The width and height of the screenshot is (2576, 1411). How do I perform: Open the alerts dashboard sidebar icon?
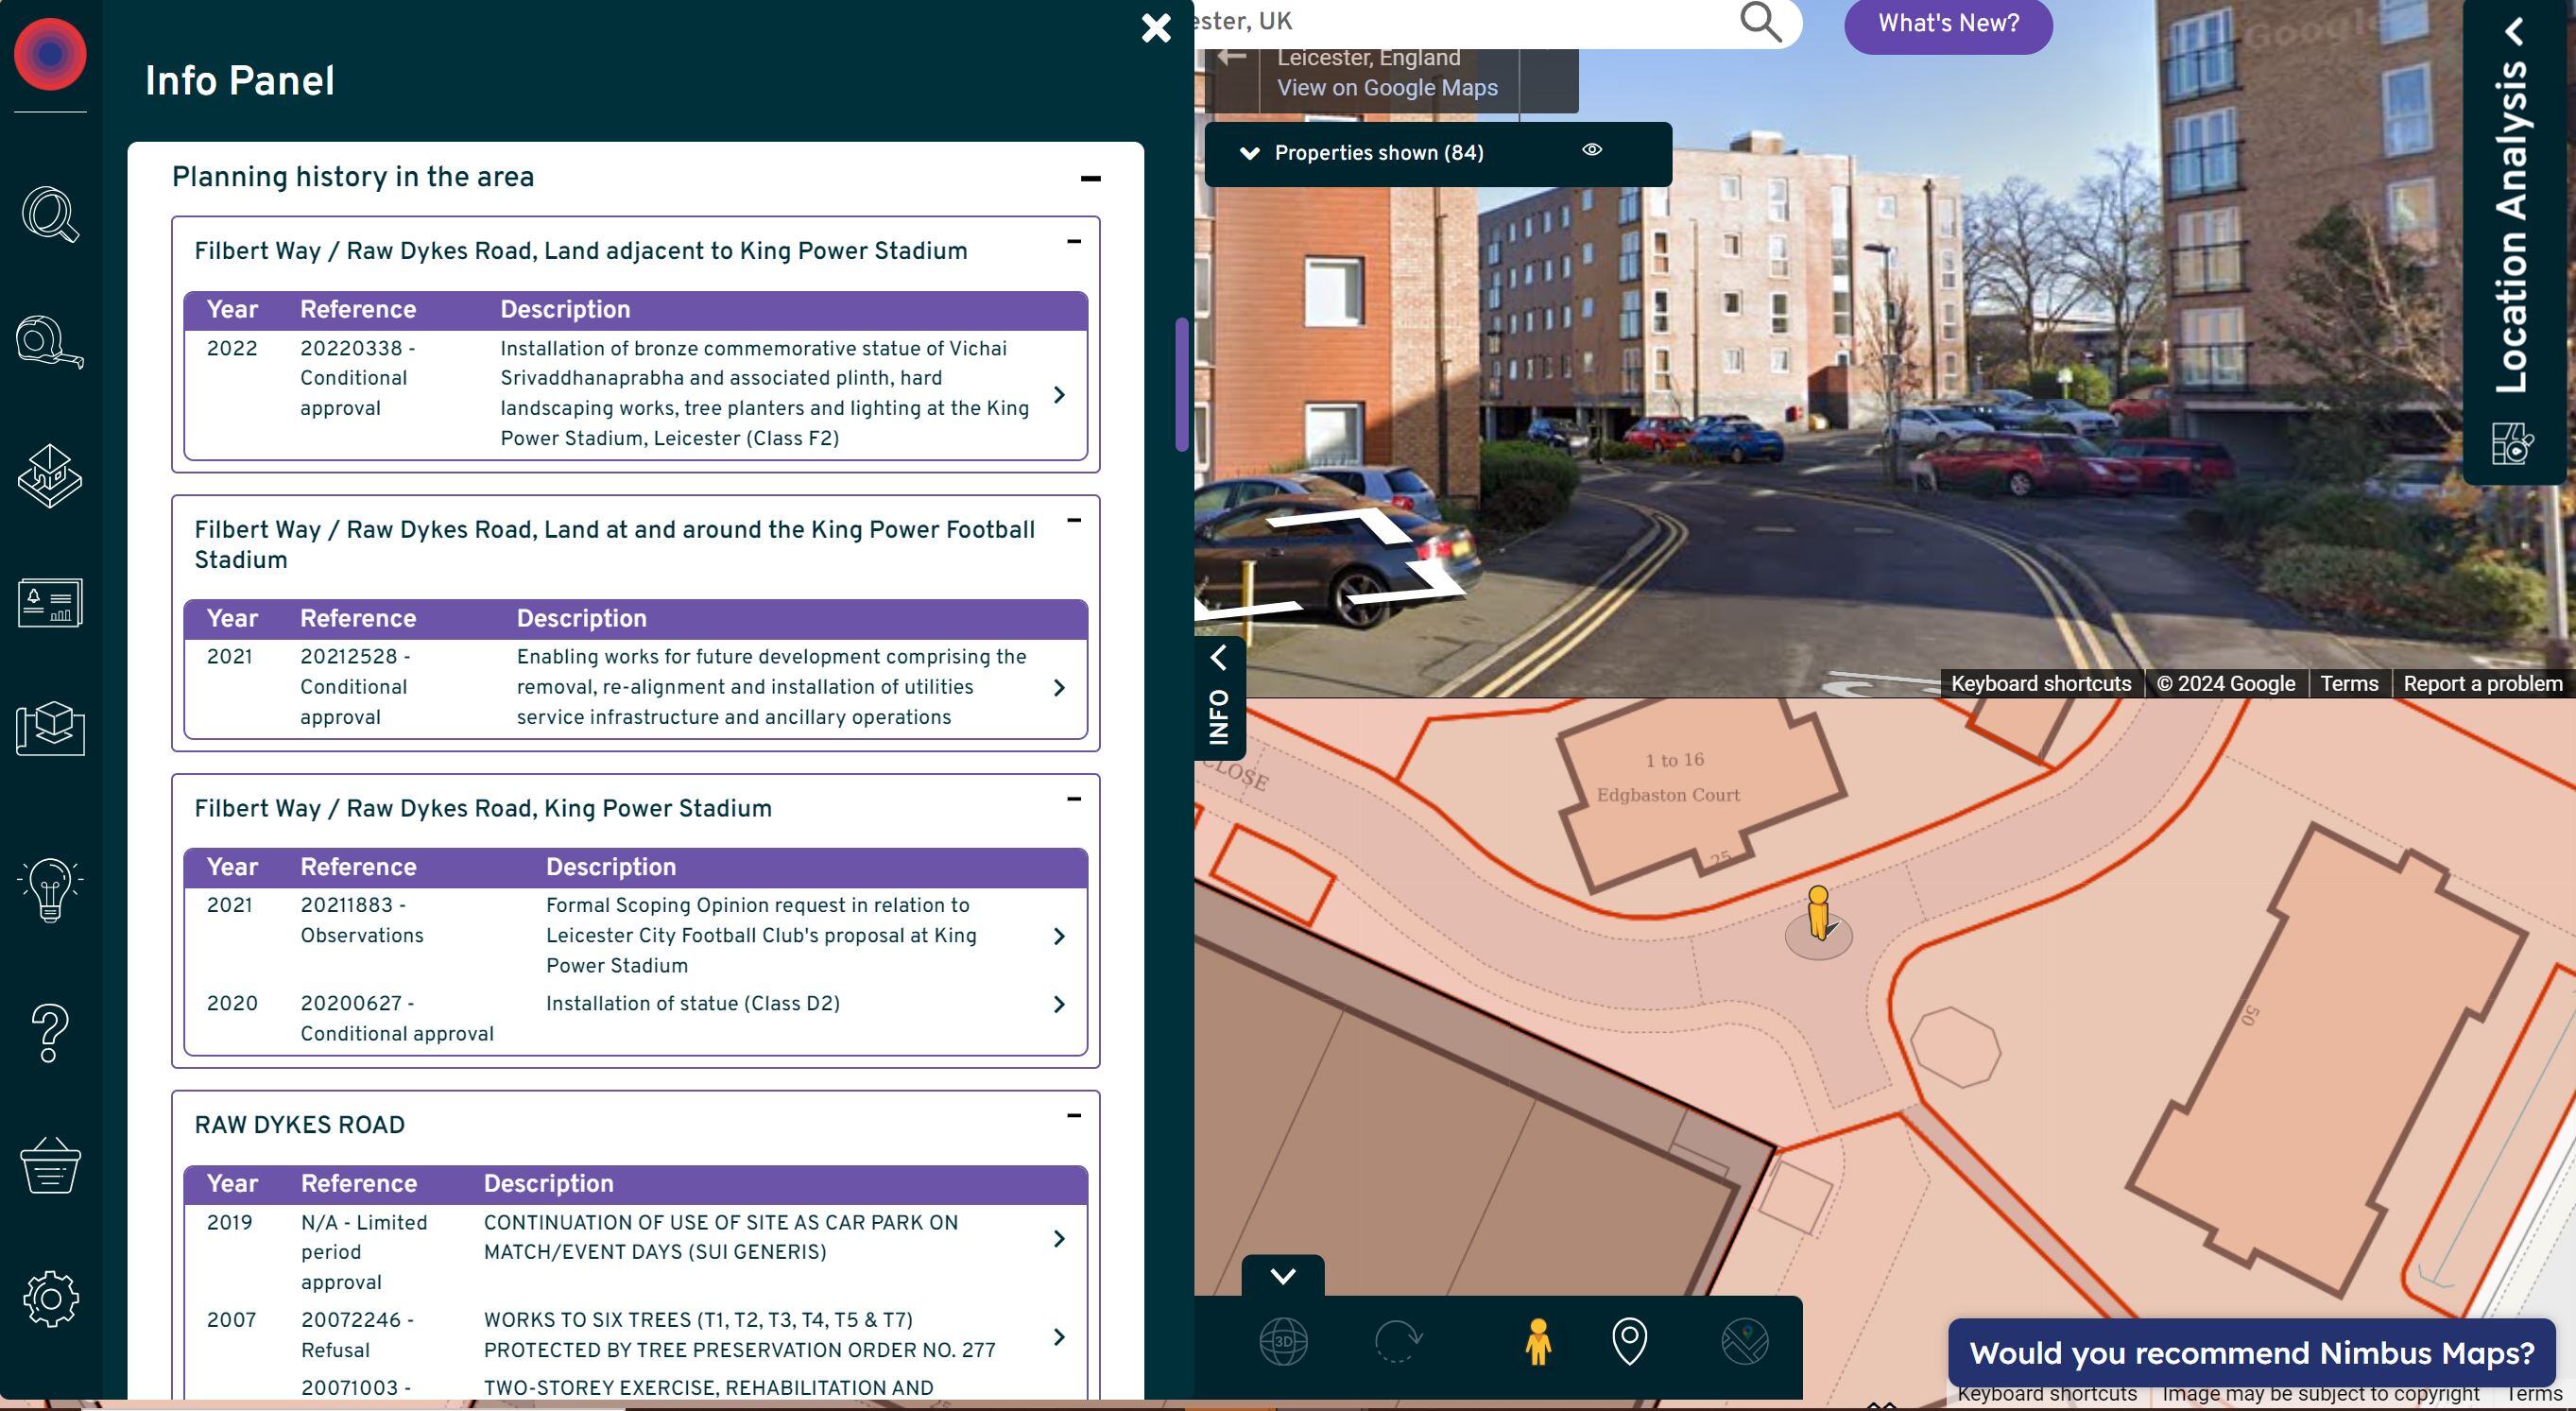click(x=50, y=603)
